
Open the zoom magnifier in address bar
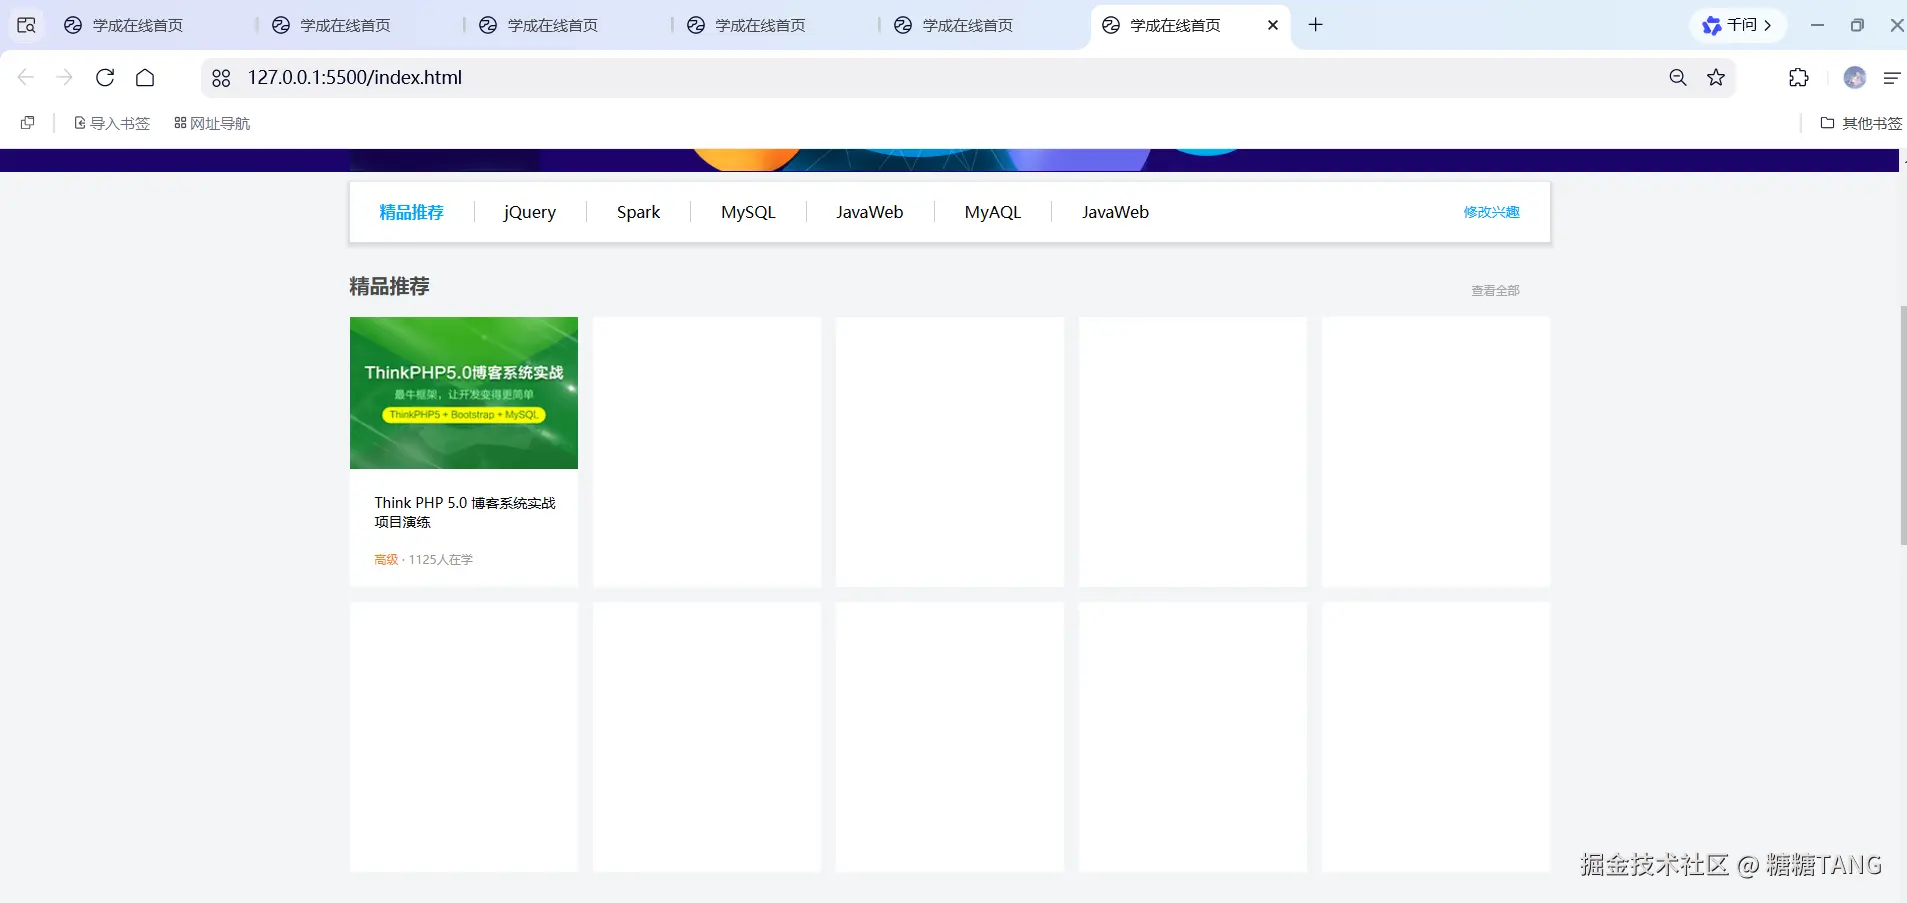[1678, 78]
